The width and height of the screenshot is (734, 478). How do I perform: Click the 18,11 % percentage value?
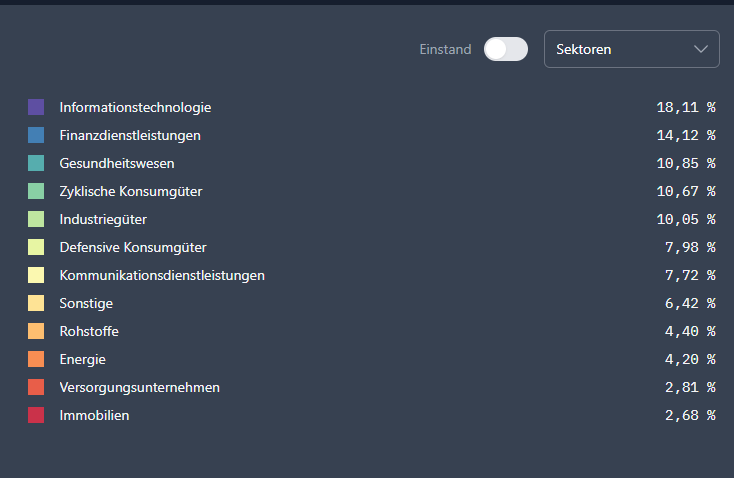click(686, 107)
